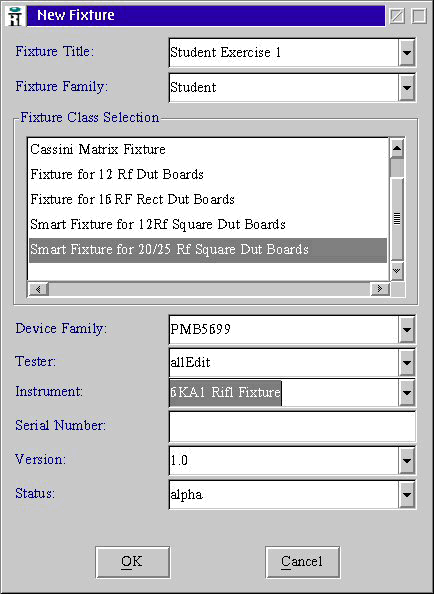Click the horizontal scroll left arrow

coord(38,289)
